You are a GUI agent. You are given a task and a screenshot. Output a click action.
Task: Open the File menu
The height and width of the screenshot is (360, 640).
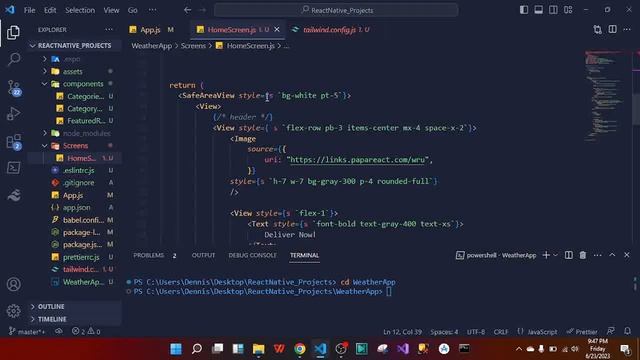(29, 10)
